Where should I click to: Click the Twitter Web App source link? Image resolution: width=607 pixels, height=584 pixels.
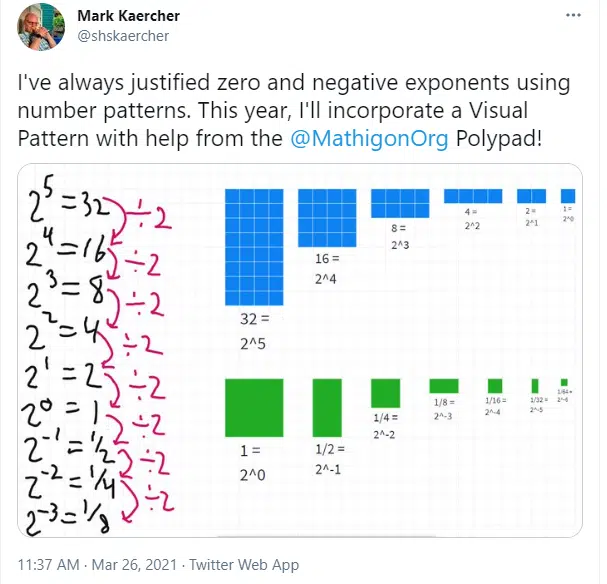point(244,565)
